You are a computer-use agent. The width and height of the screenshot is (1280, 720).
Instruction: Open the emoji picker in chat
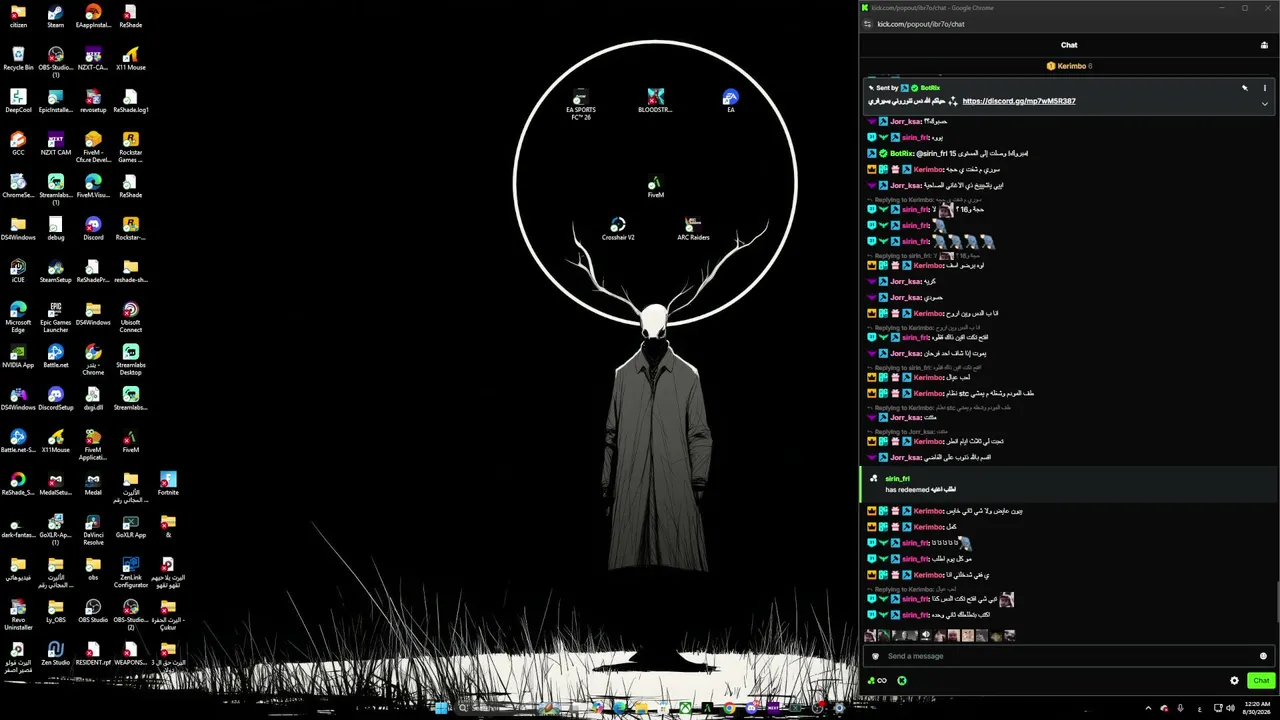pyautogui.click(x=1263, y=656)
